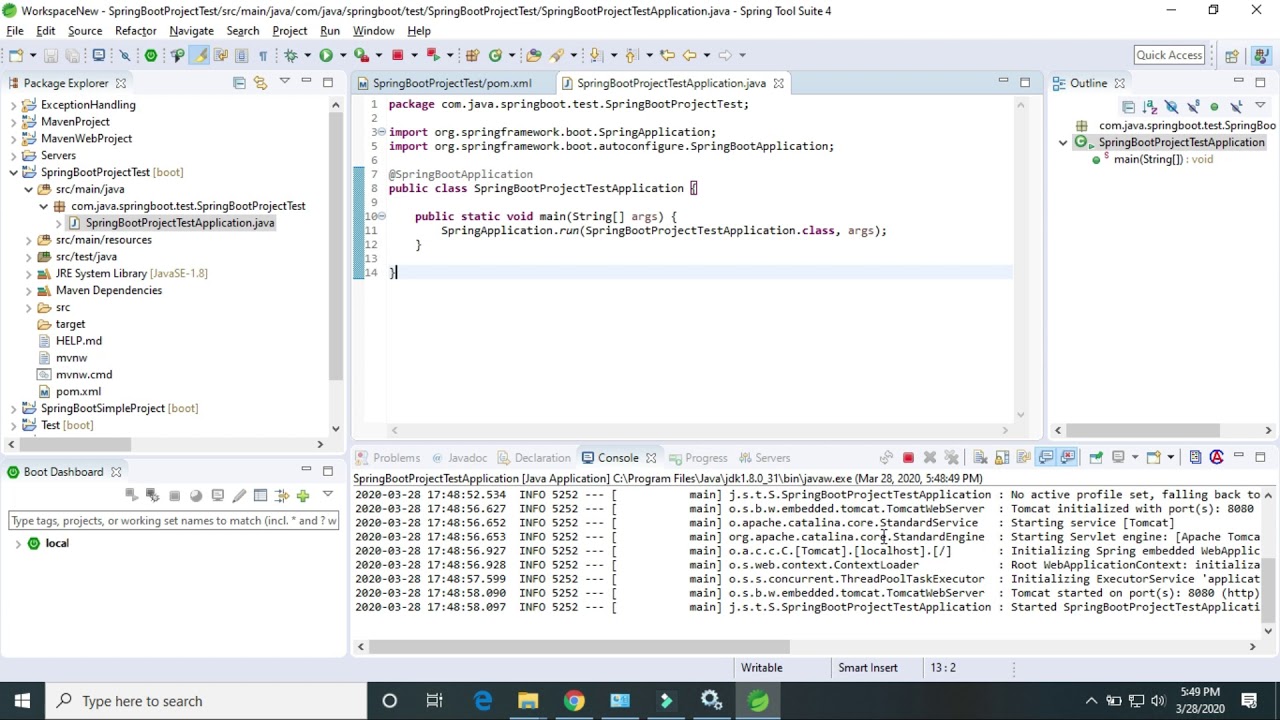Stop the running app with the console's red Terminate button
This screenshot has width=1280, height=720.
click(908, 458)
